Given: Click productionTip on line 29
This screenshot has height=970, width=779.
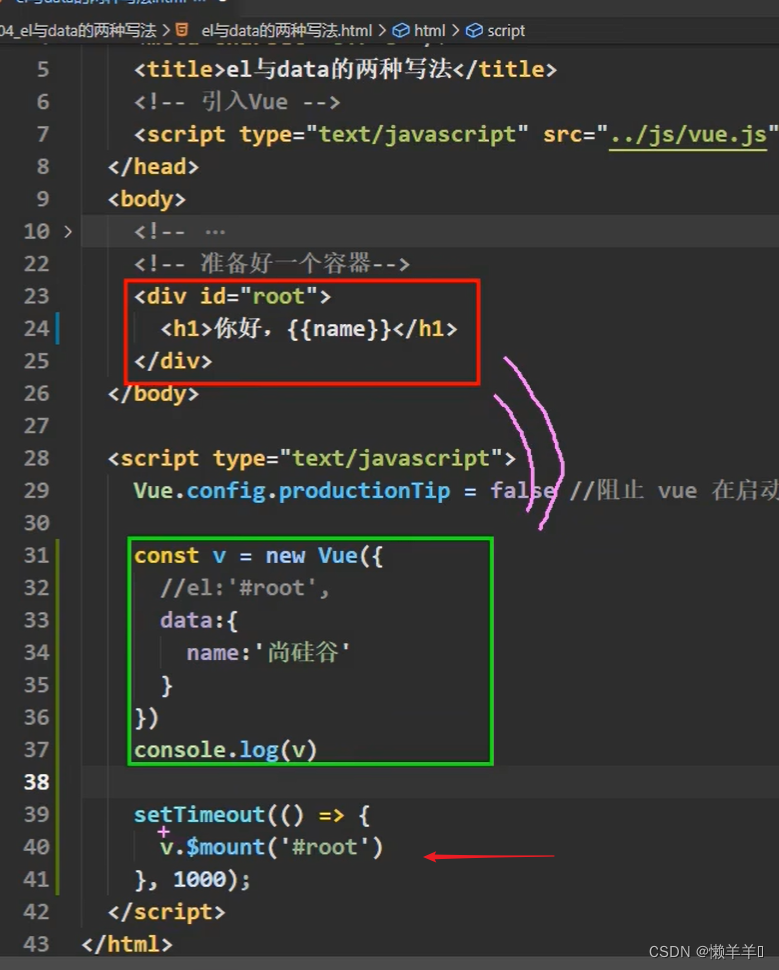Looking at the screenshot, I should 364,491.
